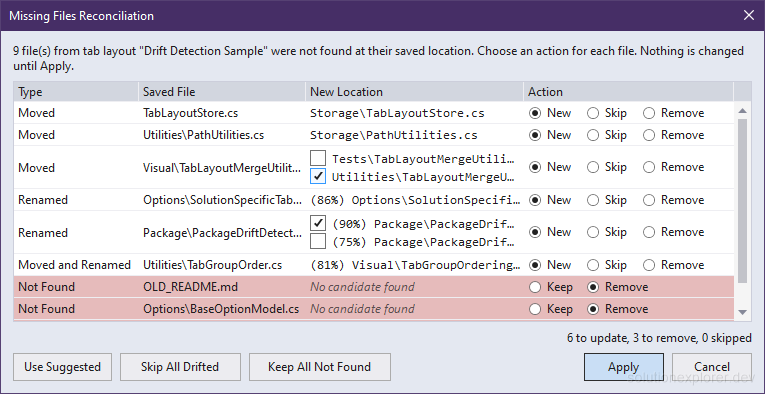Click the (81%) Visual\TabGroupOrdering cell
The width and height of the screenshot is (765, 394).
pos(414,265)
